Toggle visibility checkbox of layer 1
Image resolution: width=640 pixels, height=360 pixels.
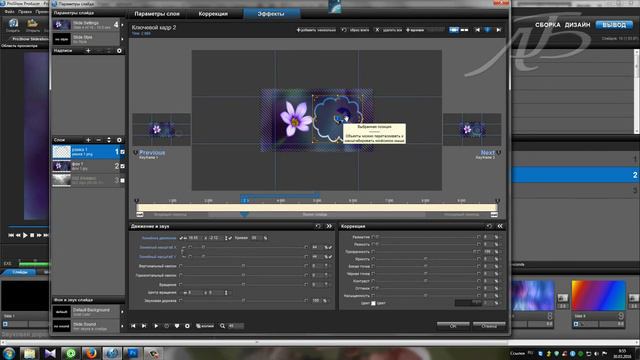tap(122, 152)
